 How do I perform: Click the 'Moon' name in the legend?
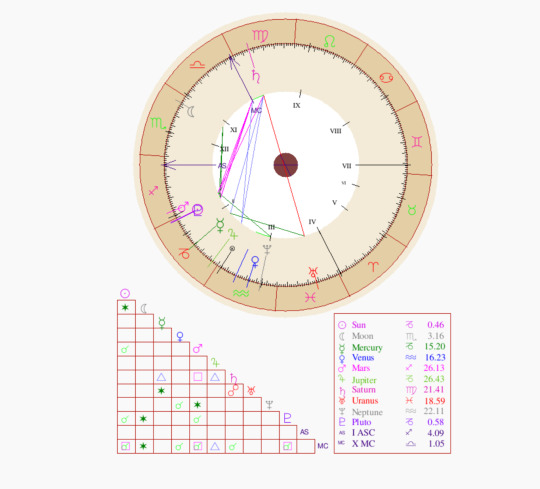(x=362, y=336)
